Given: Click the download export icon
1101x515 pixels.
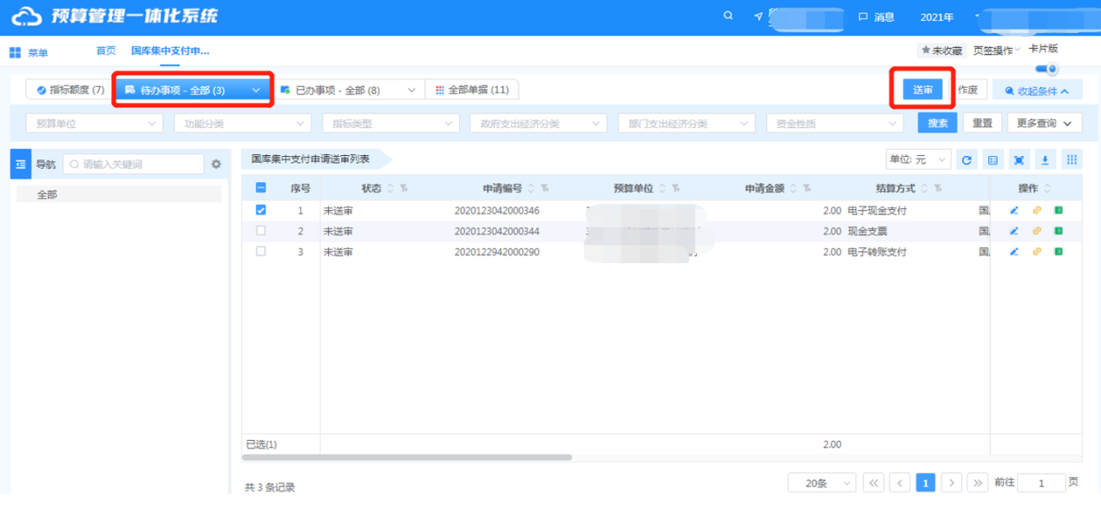Looking at the screenshot, I should pyautogui.click(x=1045, y=160).
